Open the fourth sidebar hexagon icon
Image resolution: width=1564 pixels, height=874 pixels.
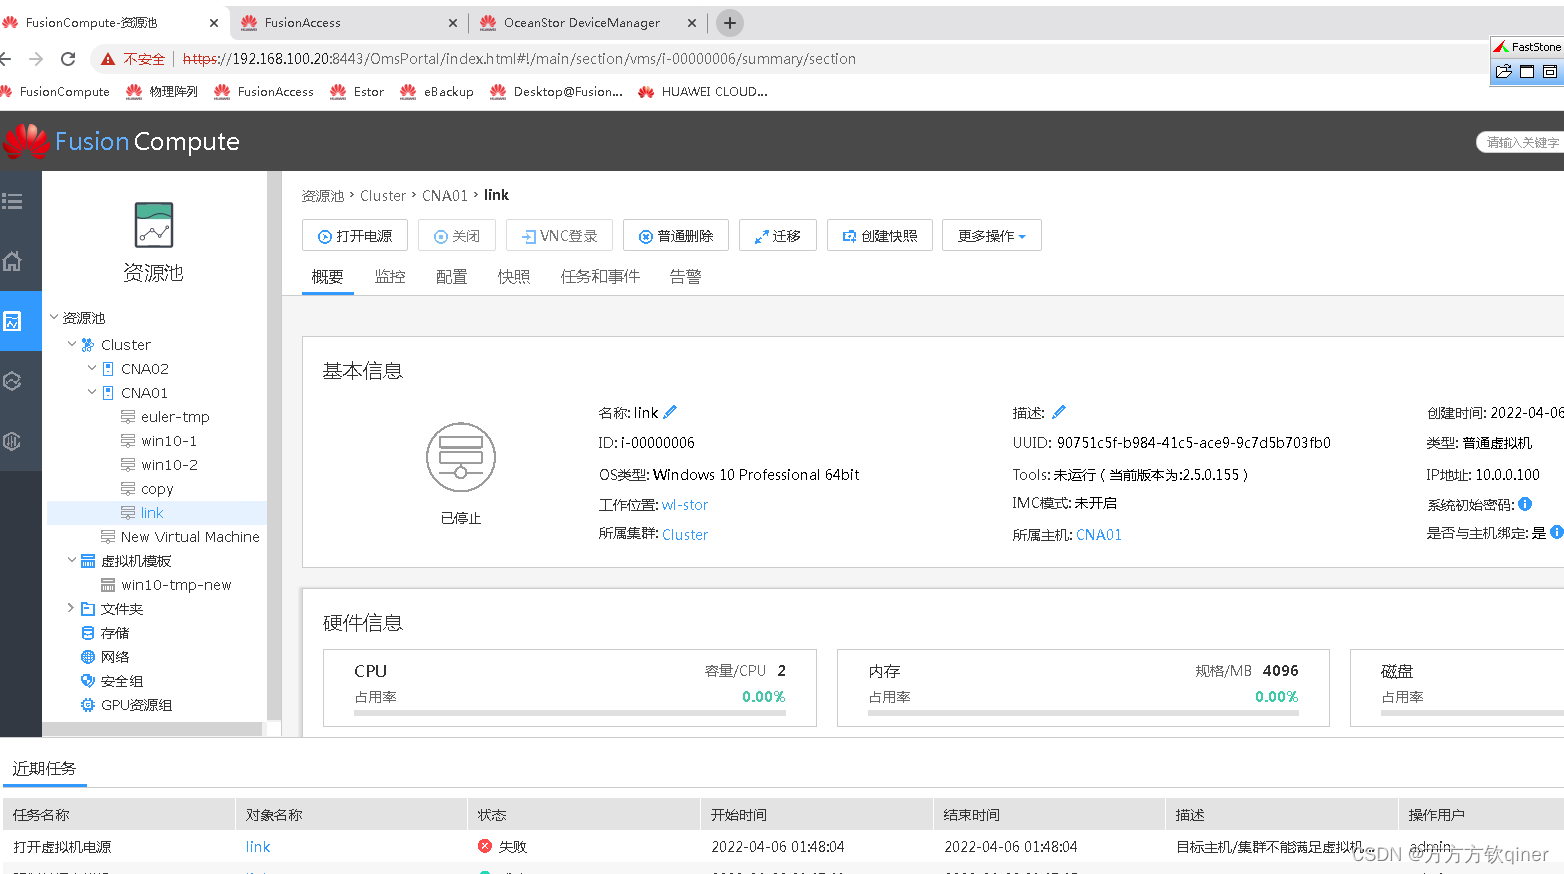12,381
